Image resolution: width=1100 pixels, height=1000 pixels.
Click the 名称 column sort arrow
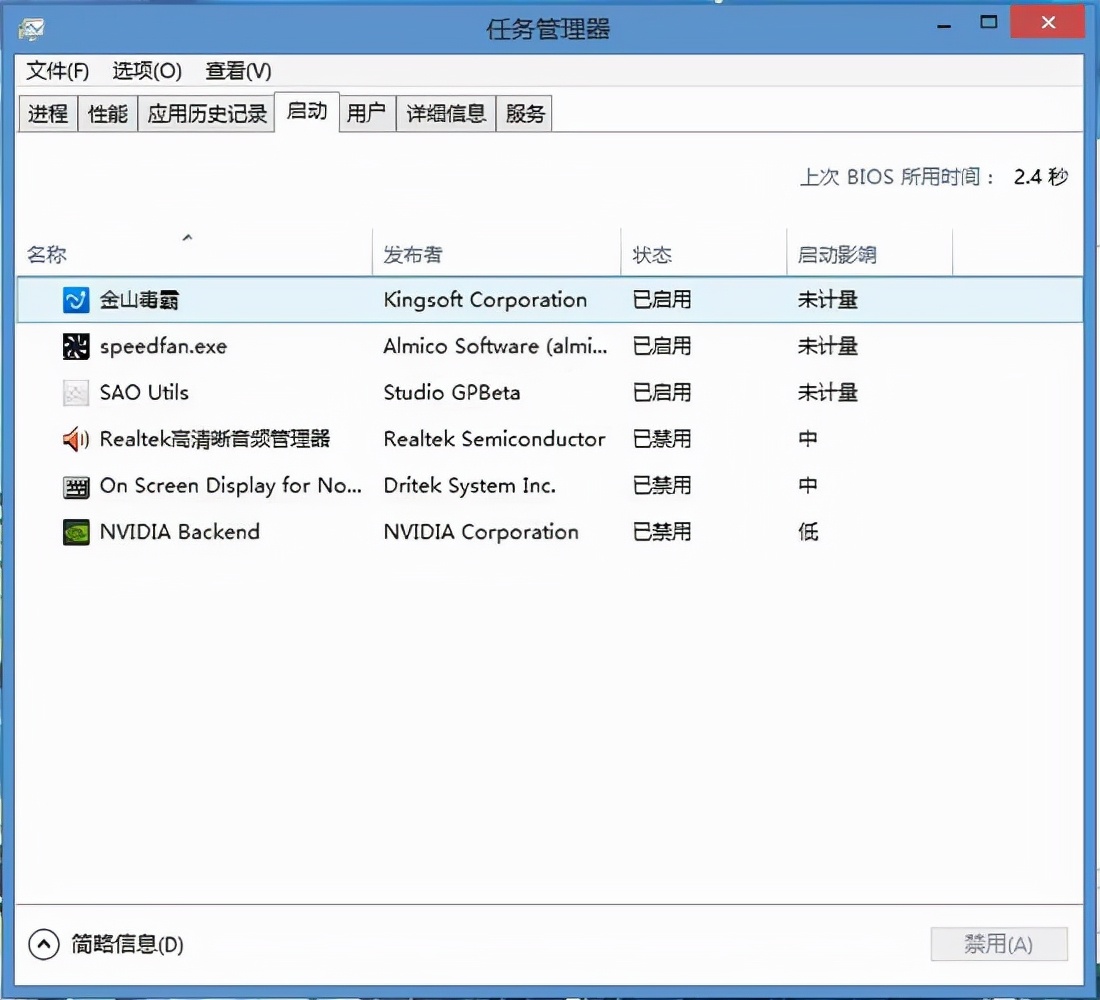pos(188,238)
